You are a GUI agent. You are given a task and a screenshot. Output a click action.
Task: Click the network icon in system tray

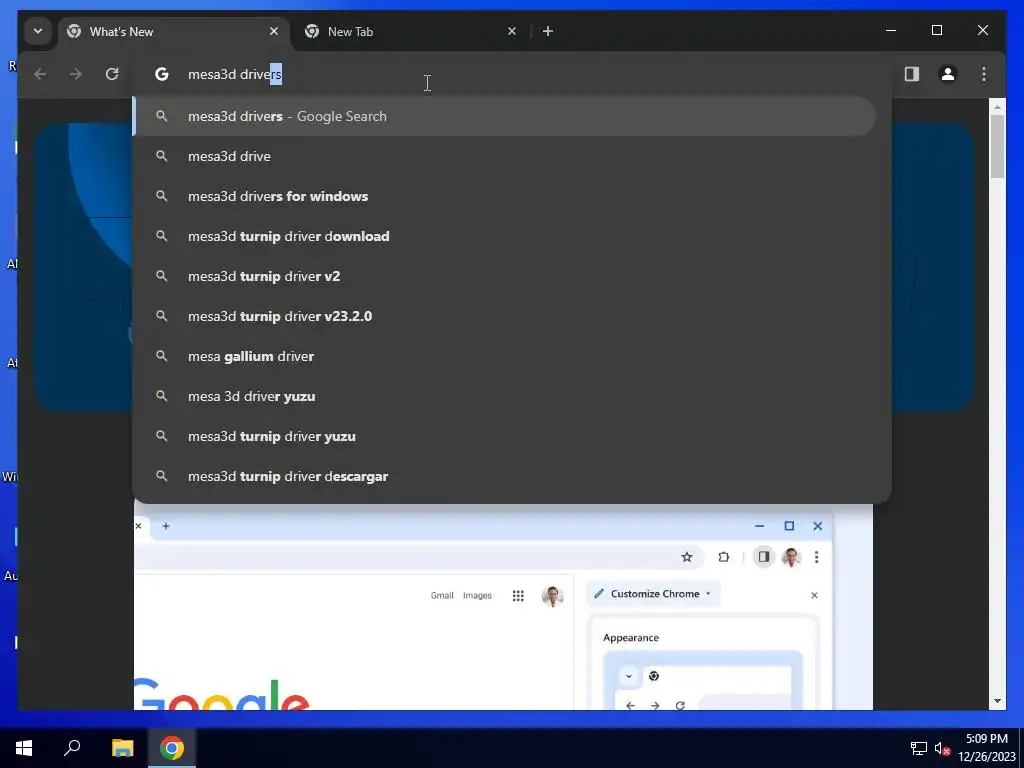tap(919, 748)
